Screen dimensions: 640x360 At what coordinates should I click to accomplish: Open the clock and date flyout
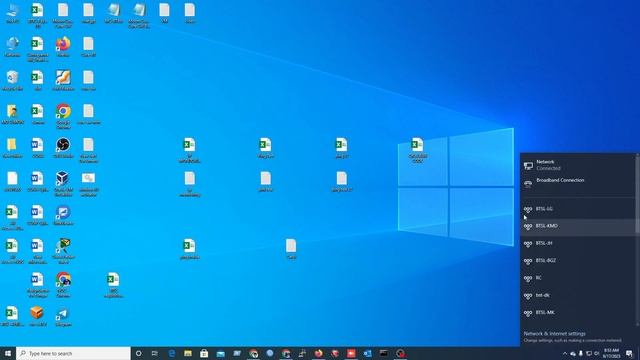[611, 353]
